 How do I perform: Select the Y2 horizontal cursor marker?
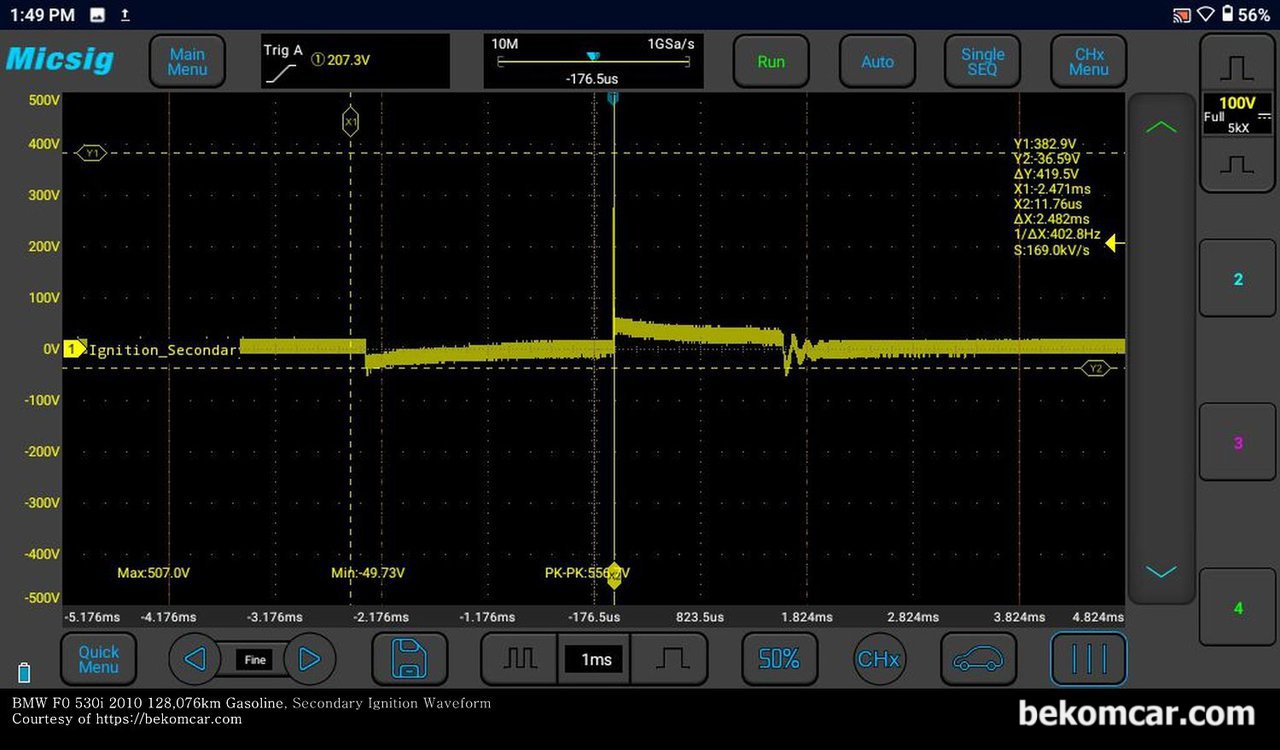coord(1096,368)
